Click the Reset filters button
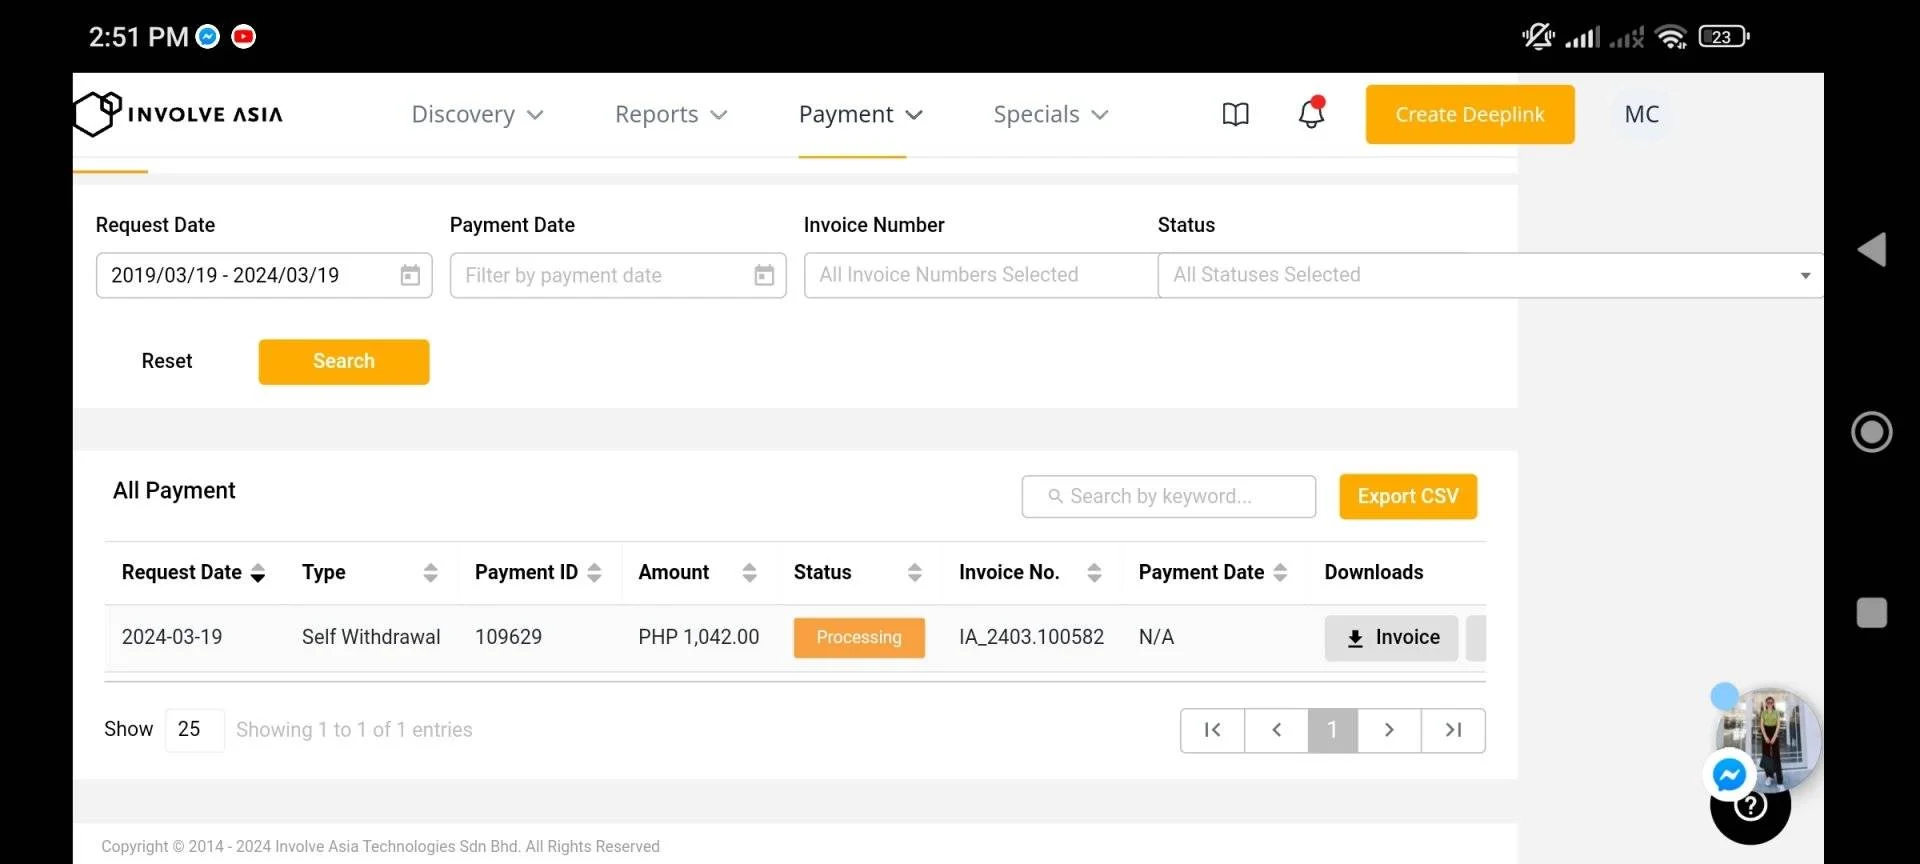The width and height of the screenshot is (1920, 864). point(167,361)
